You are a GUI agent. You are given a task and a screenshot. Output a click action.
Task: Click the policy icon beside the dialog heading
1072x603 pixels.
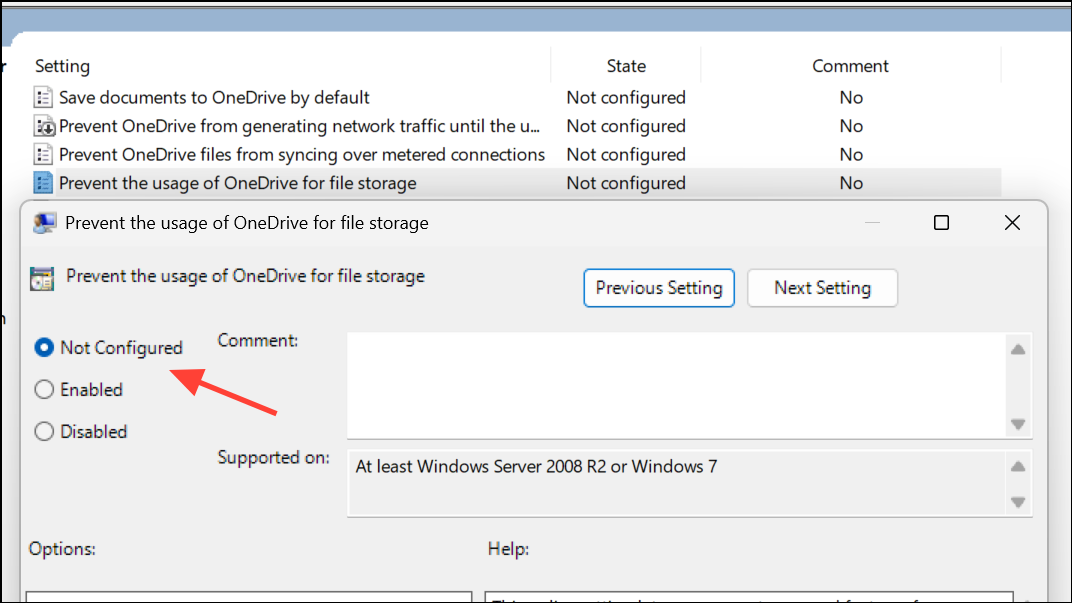41,276
